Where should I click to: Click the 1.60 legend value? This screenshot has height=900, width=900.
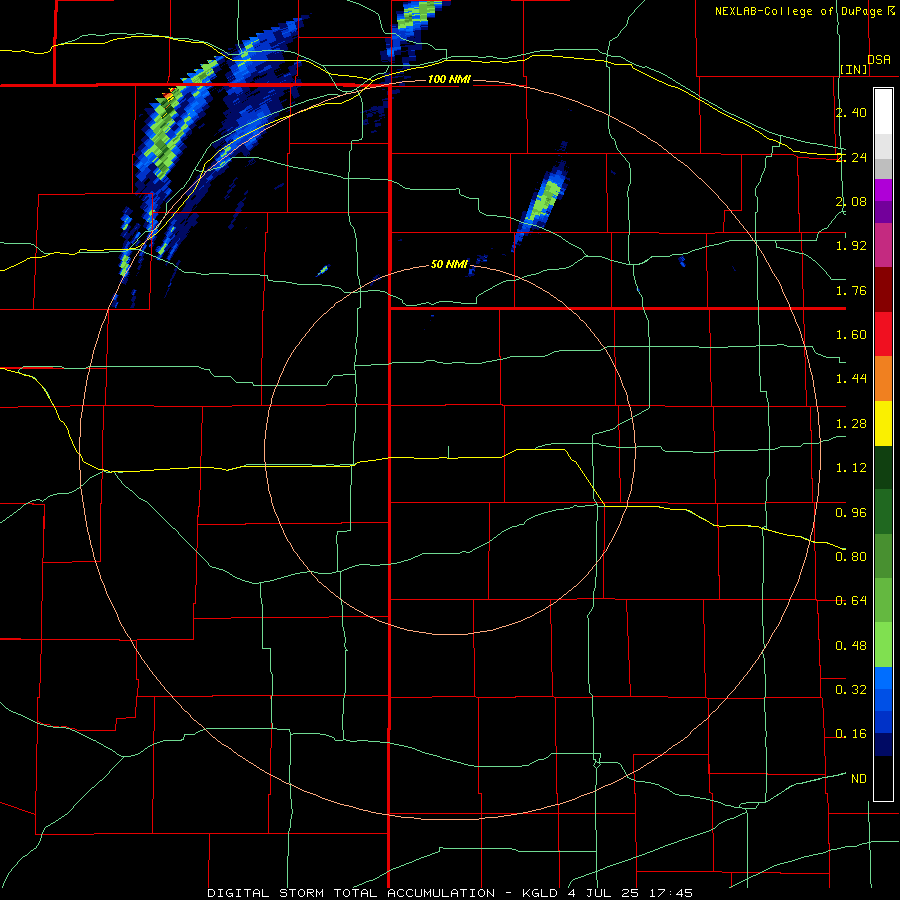point(851,335)
